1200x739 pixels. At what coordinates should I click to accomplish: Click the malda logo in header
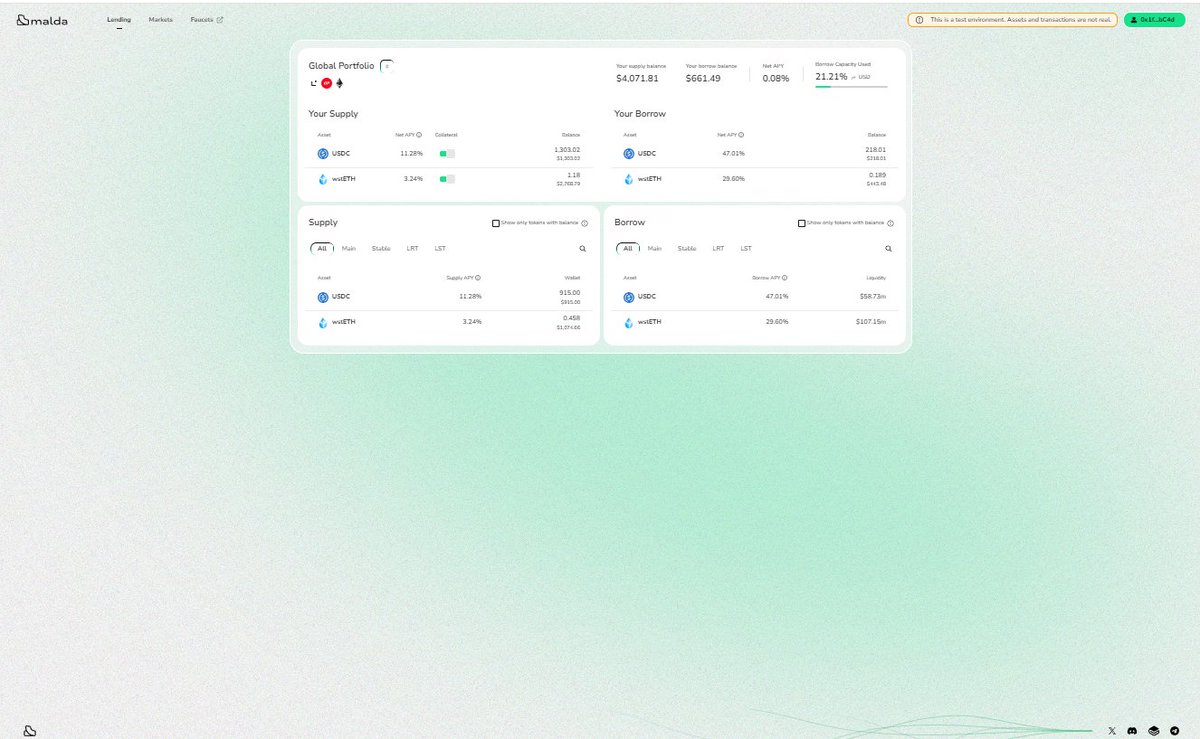click(x=42, y=19)
